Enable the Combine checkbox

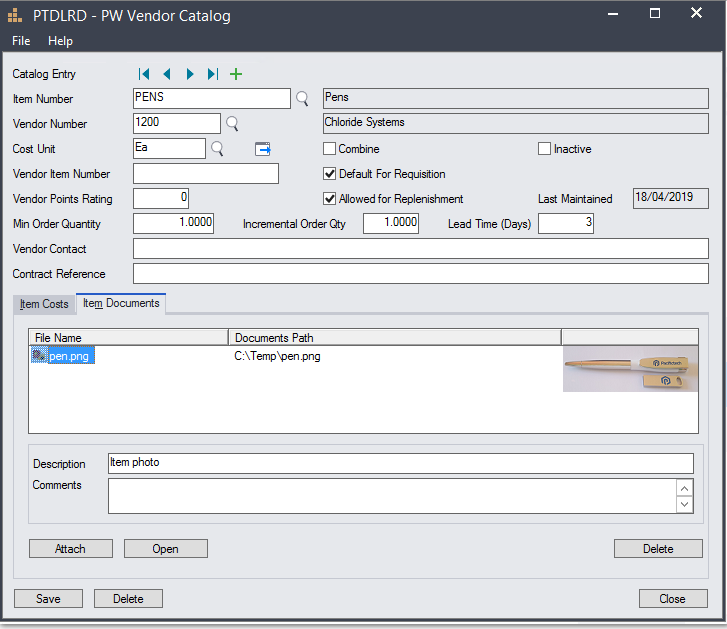coord(329,149)
